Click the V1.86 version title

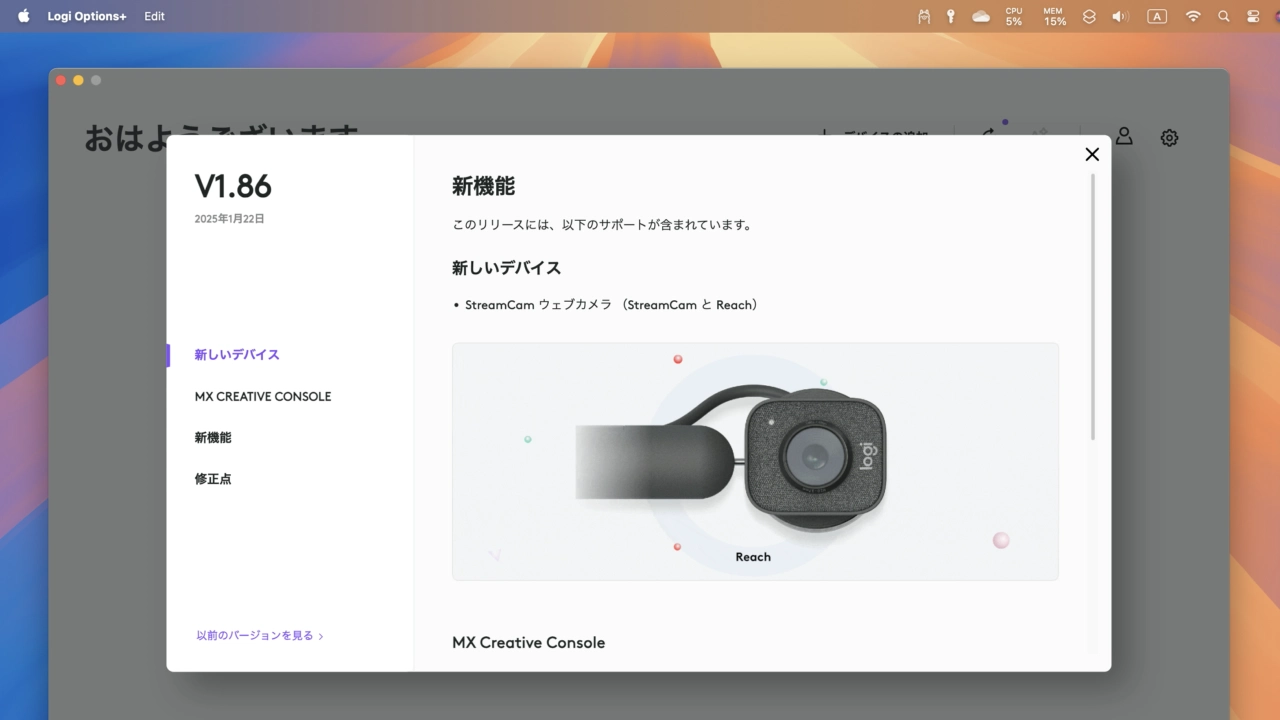233,186
